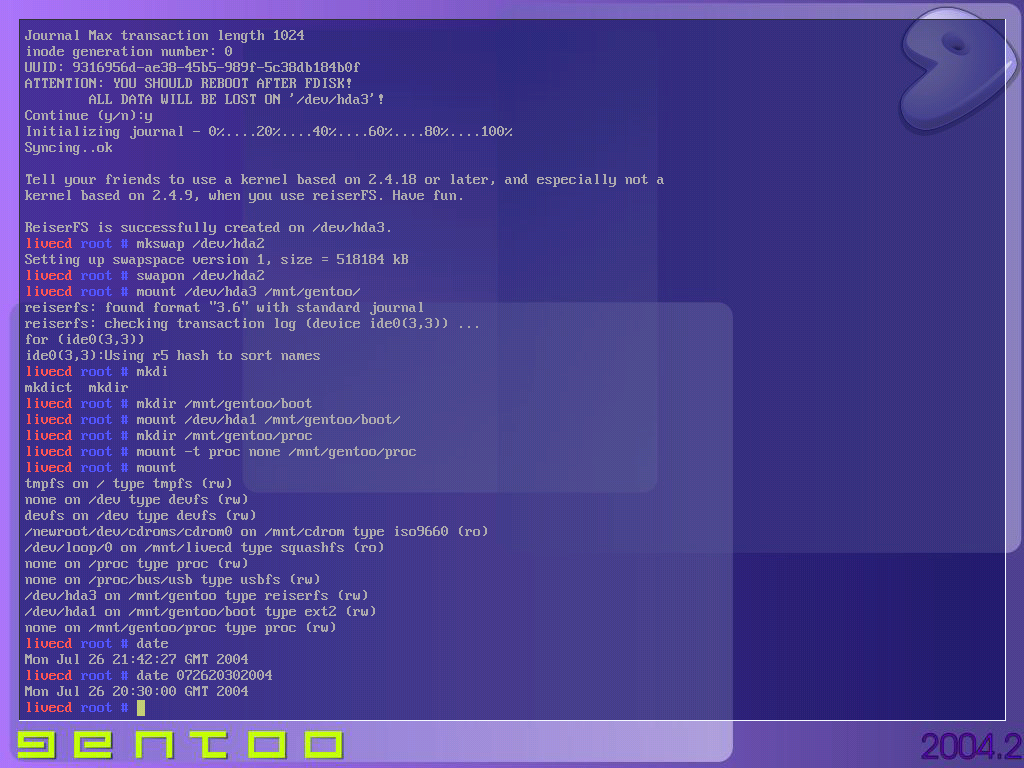Image resolution: width=1024 pixels, height=768 pixels.
Task: Click 'tmpfs on / type tmpfs' line
Action: [x=129, y=484]
